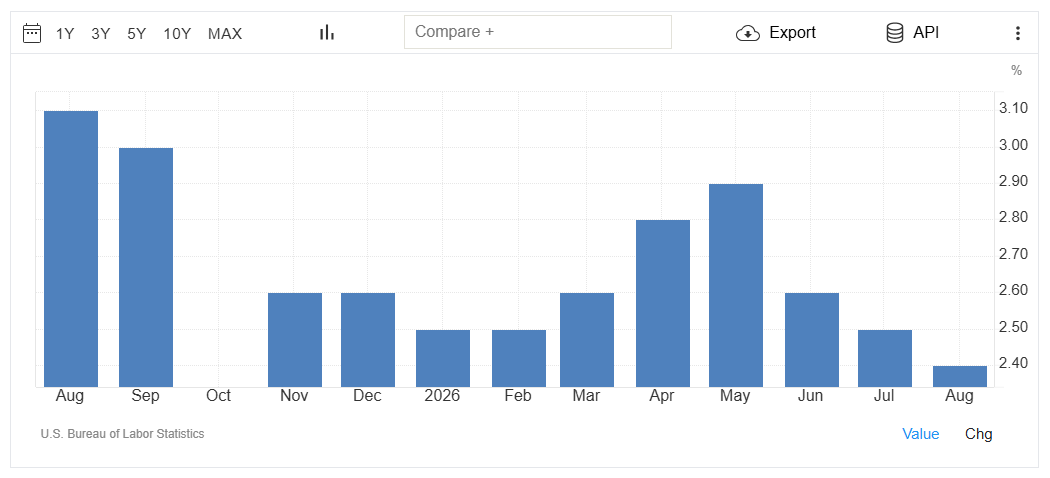Click the 2.80 y-axis value
The width and height of the screenshot is (1050, 478).
point(1014,218)
